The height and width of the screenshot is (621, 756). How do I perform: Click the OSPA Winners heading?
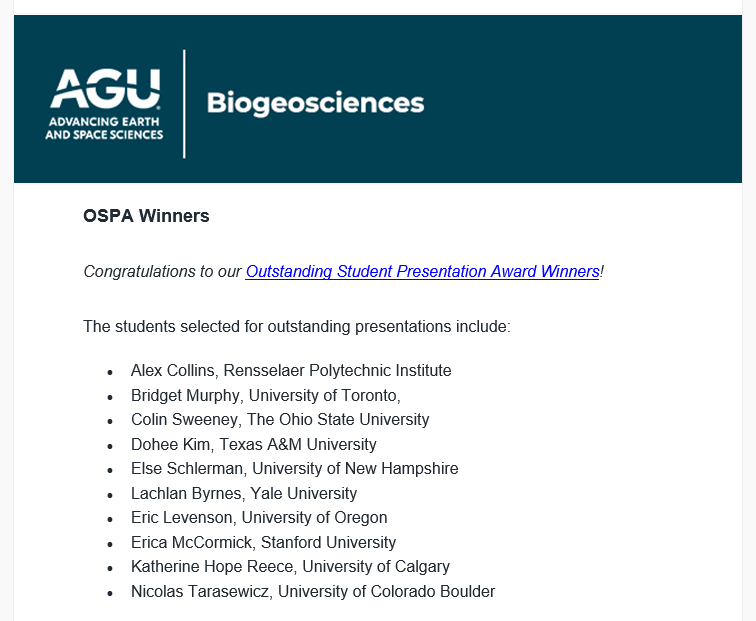(146, 216)
